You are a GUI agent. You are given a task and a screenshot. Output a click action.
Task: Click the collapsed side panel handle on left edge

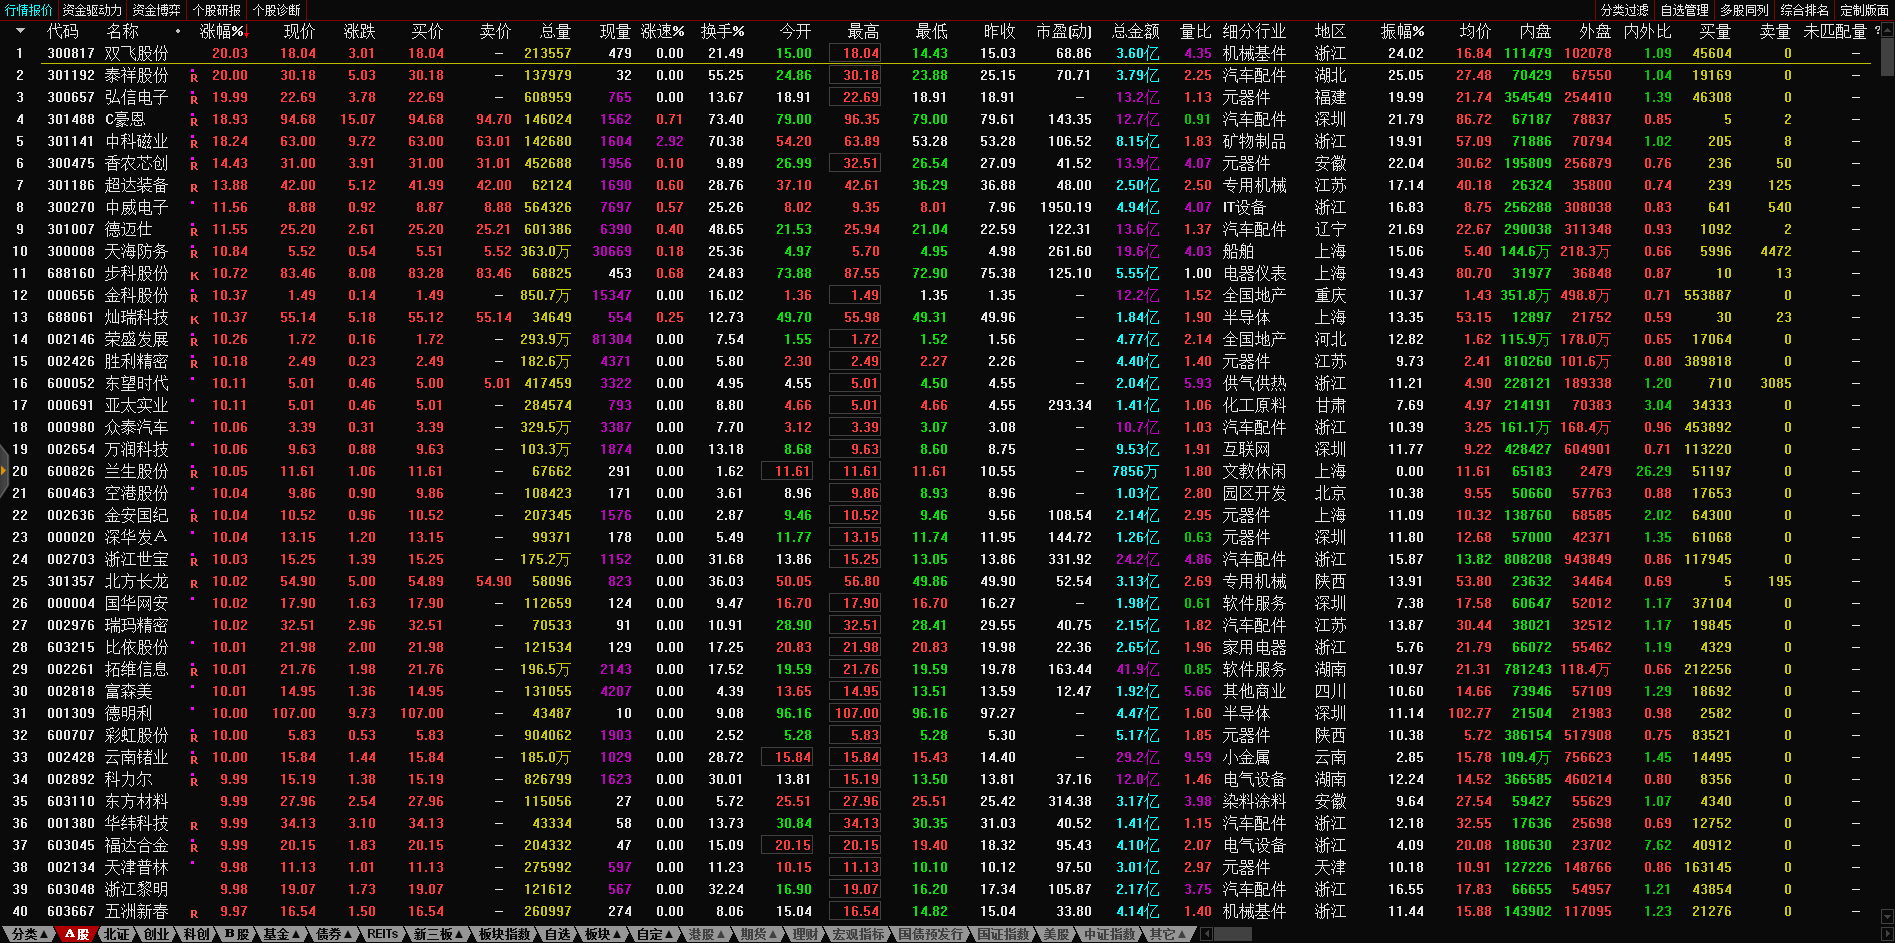click(4, 470)
